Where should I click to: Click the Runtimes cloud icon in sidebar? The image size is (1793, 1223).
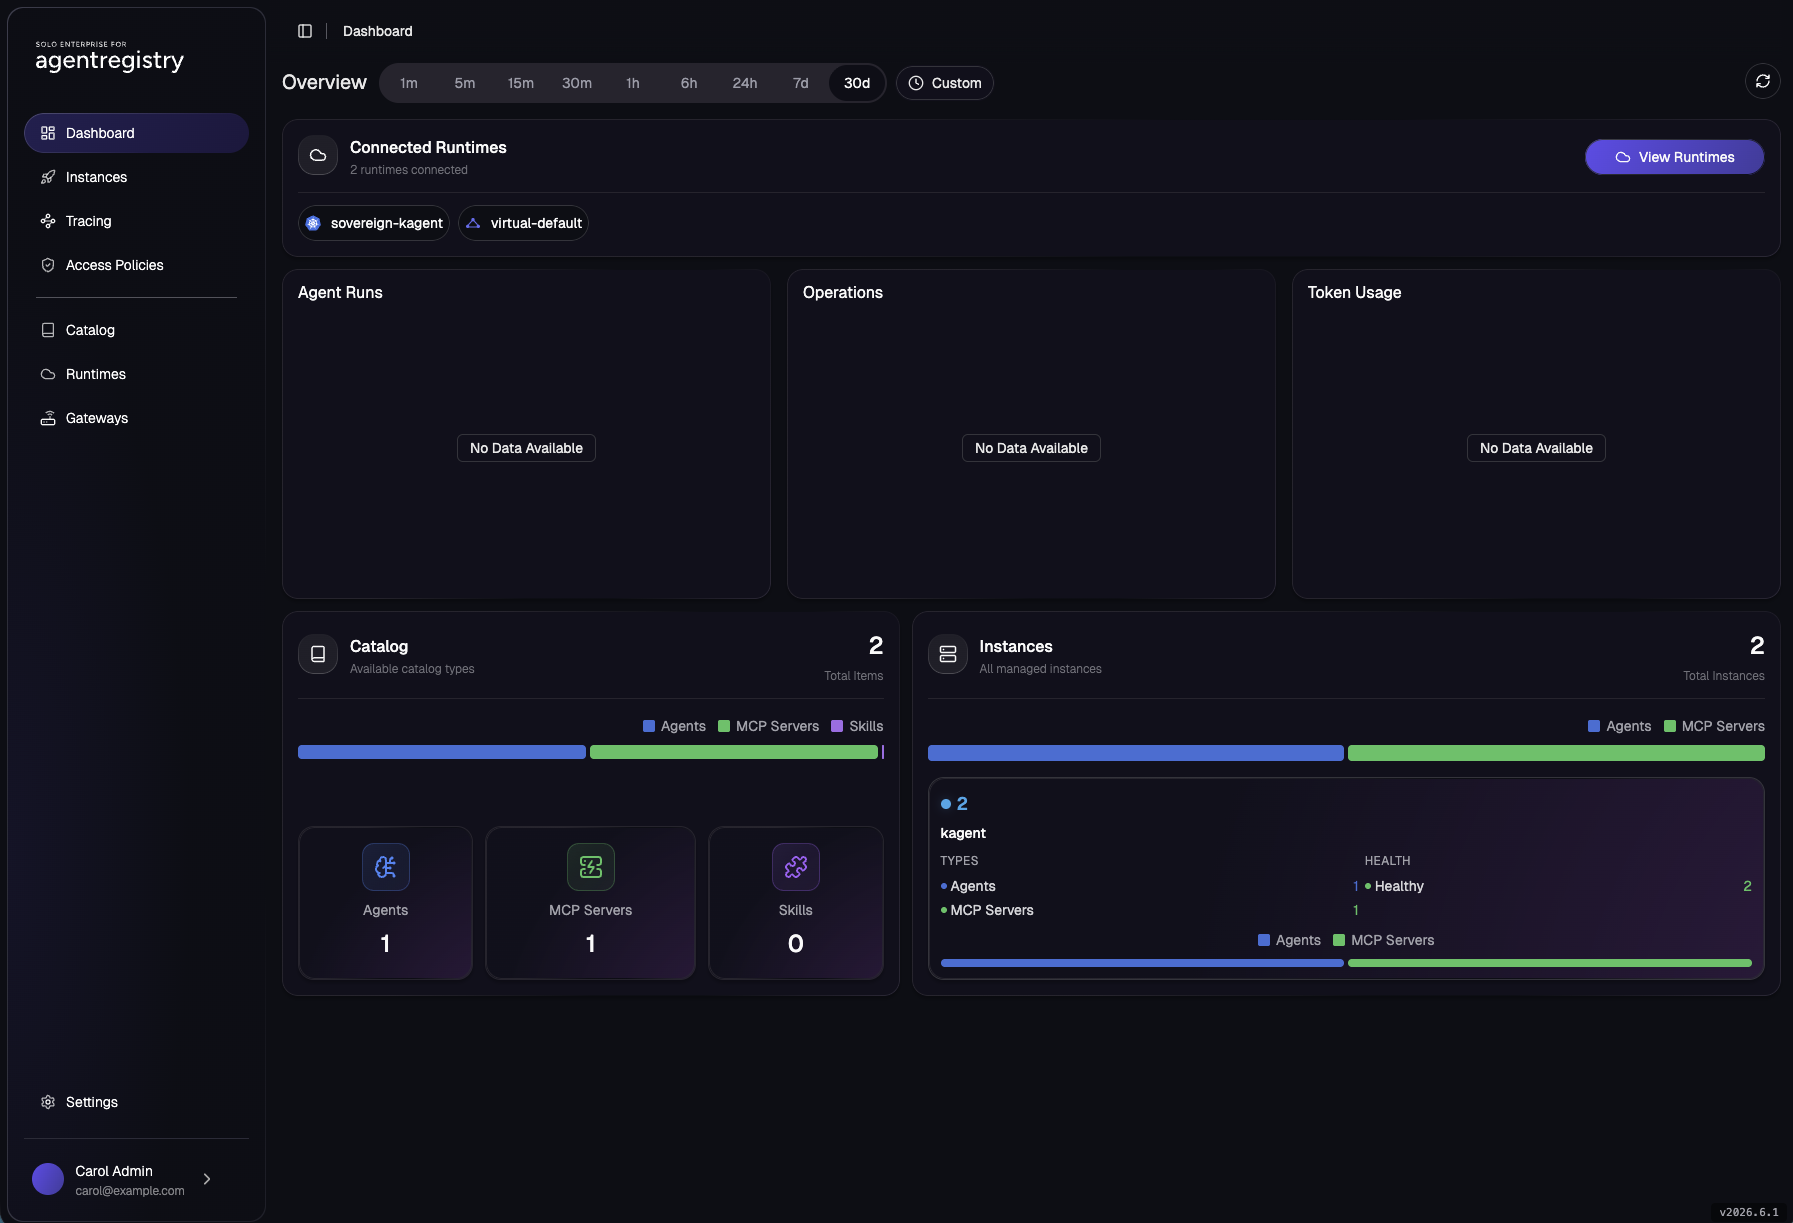pyautogui.click(x=48, y=374)
